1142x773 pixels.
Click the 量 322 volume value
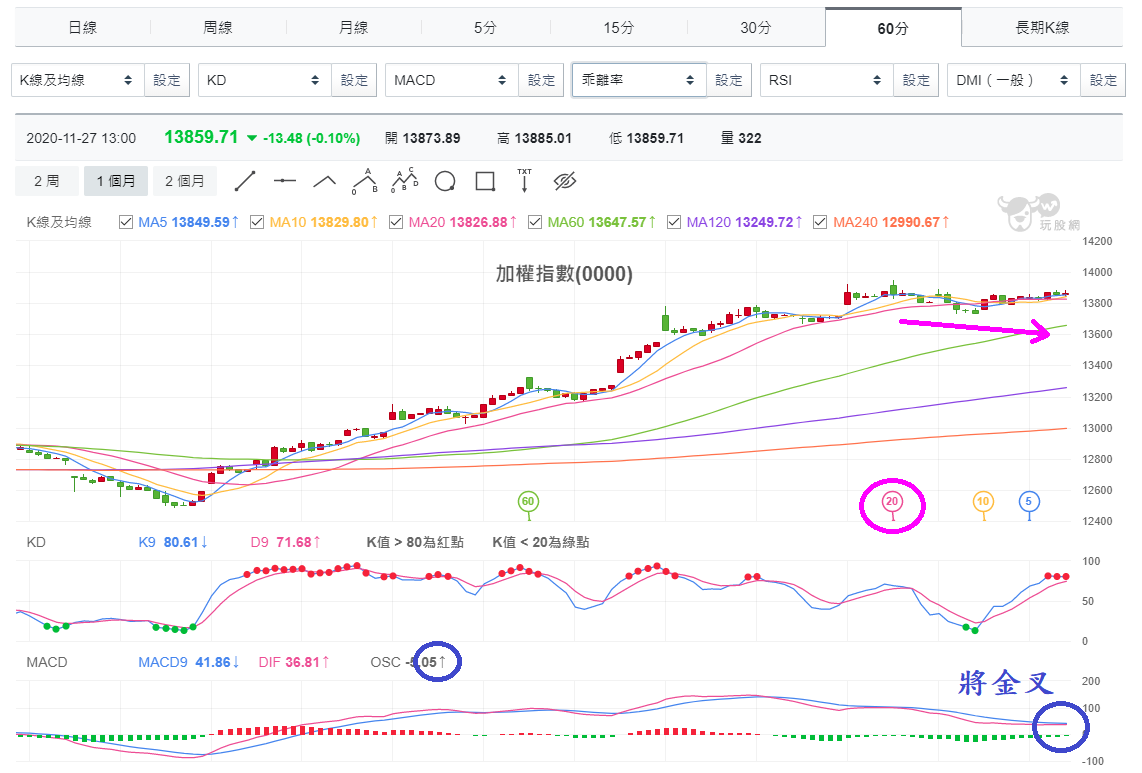741,138
